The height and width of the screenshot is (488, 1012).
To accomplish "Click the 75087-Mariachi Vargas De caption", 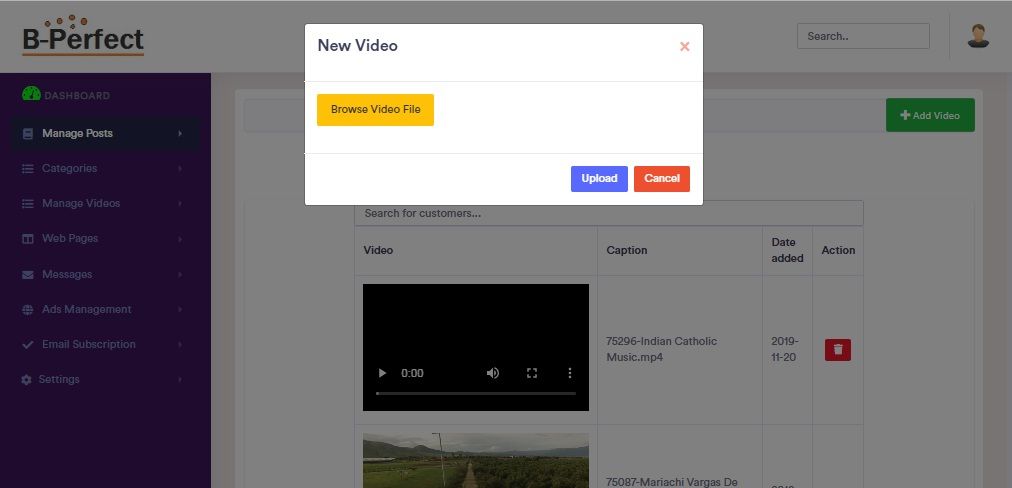I will click(672, 482).
